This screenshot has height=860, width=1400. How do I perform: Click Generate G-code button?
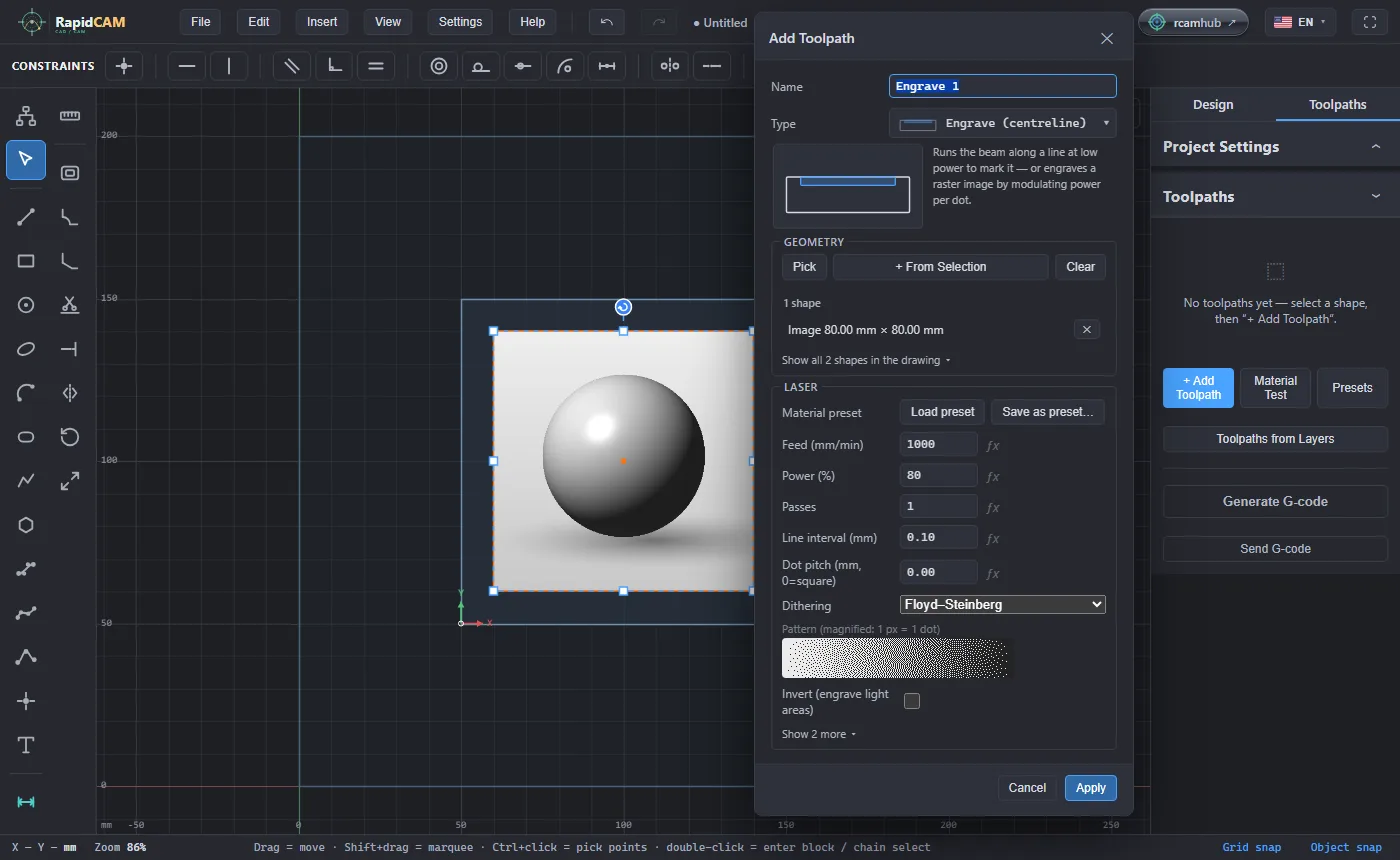point(1275,501)
